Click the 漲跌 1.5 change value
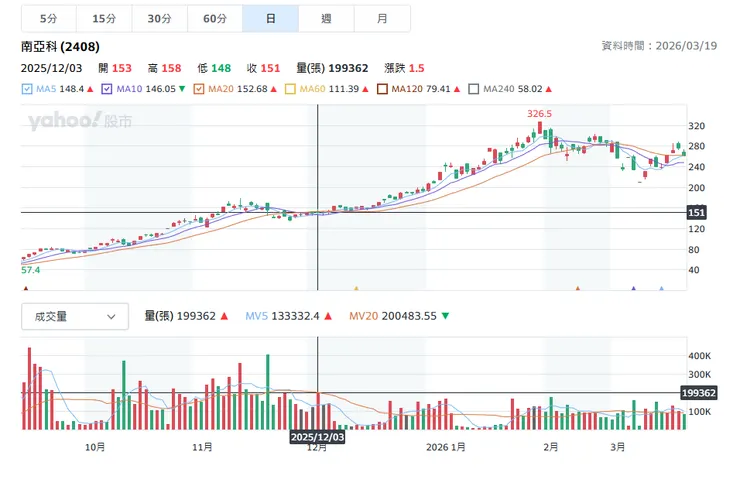740x479 pixels. point(404,68)
